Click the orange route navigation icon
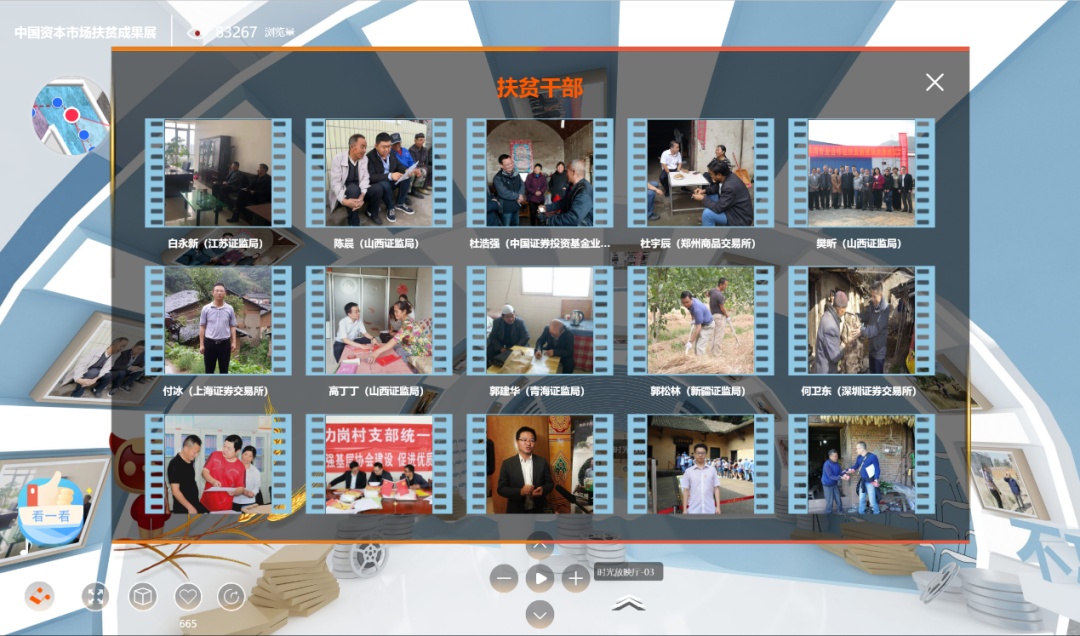 39,596
